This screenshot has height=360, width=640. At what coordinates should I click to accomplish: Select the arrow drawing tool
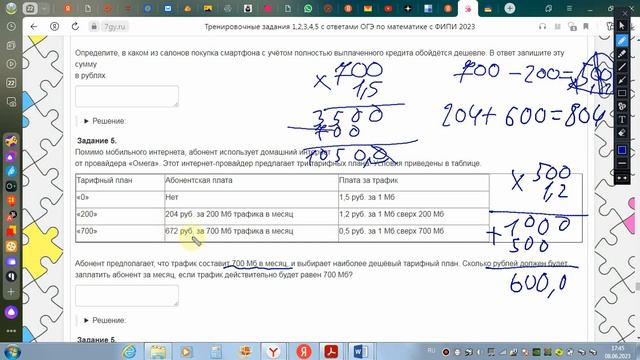[622, 80]
